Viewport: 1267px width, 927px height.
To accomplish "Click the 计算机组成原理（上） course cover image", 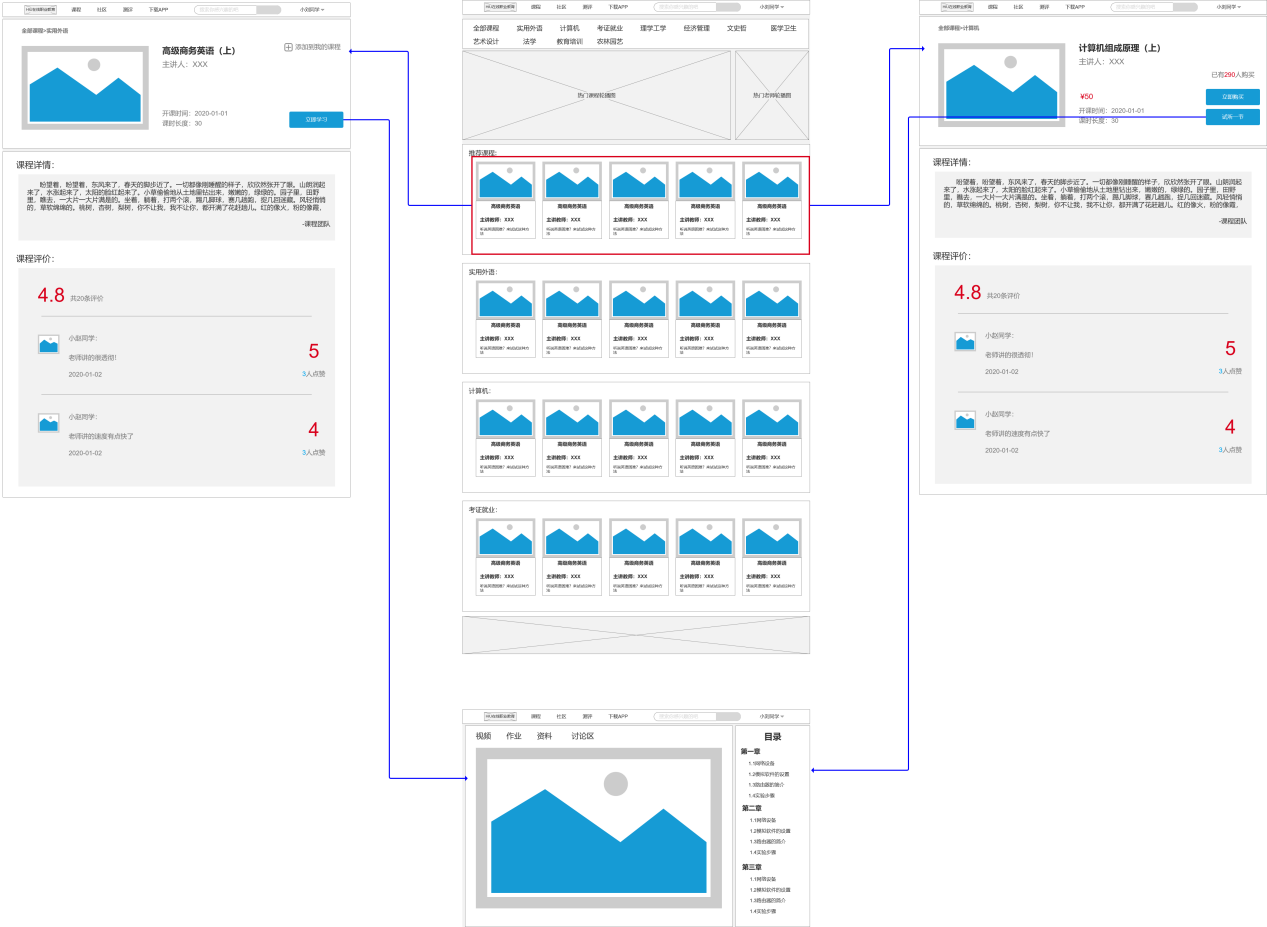I will pos(1001,84).
